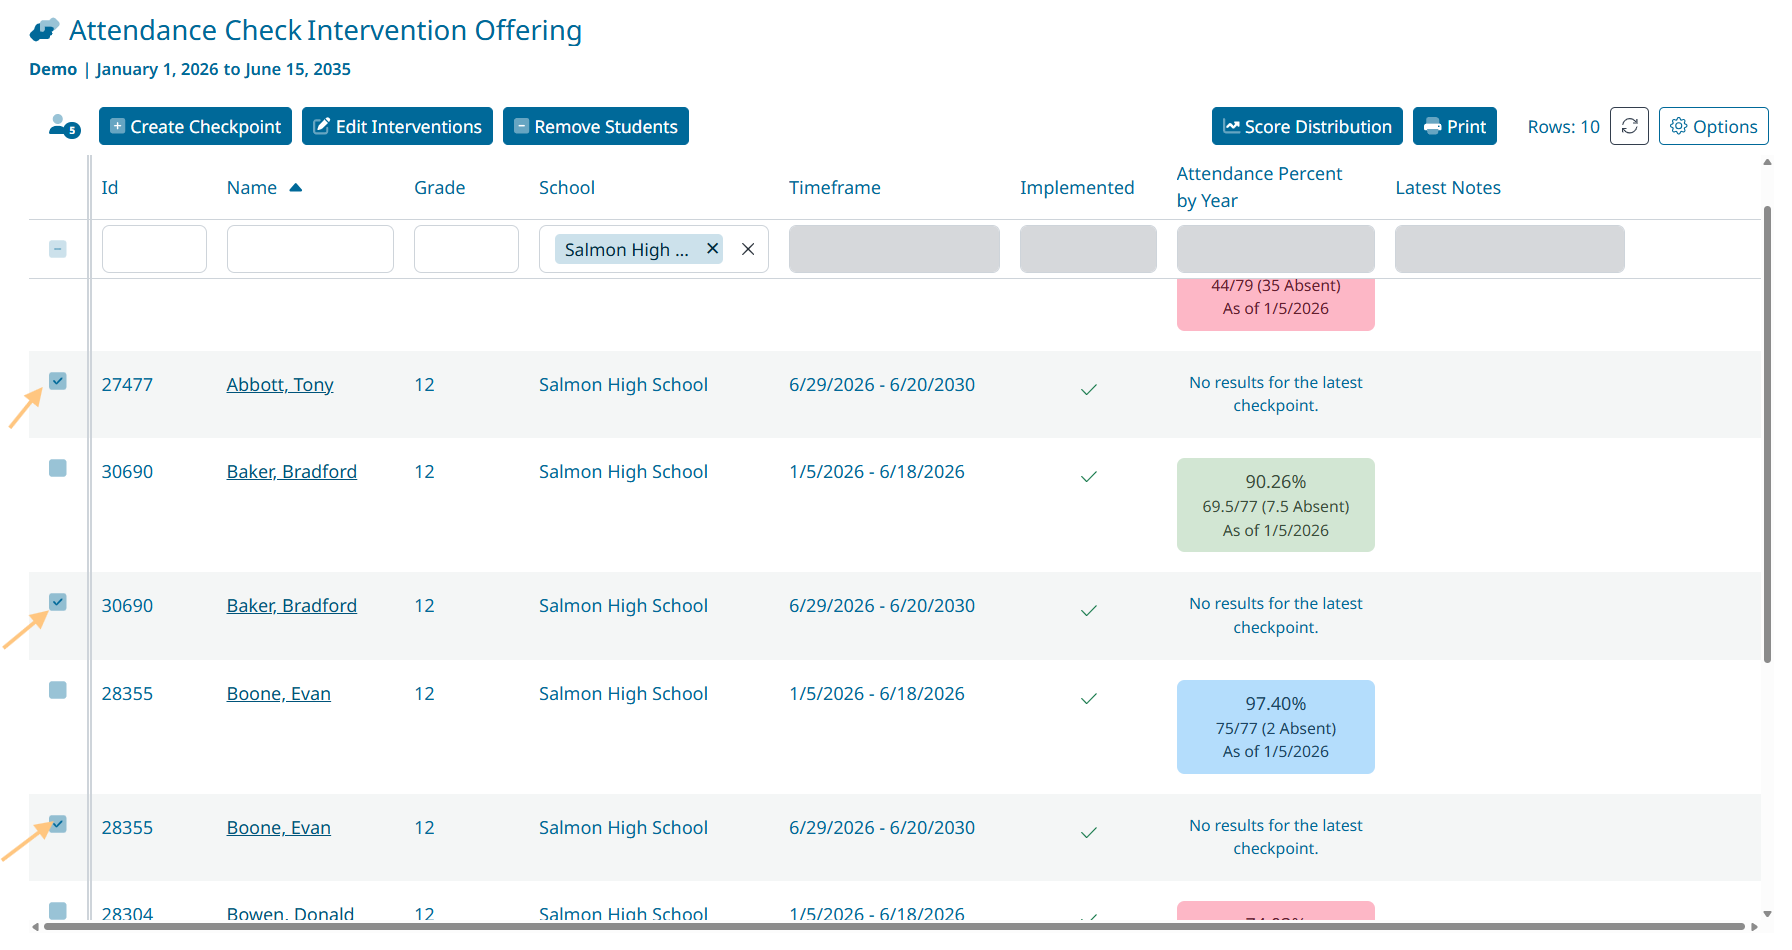Uncheck the Abbott, Tony row checkbox
This screenshot has height=950, width=1792.
(x=58, y=381)
